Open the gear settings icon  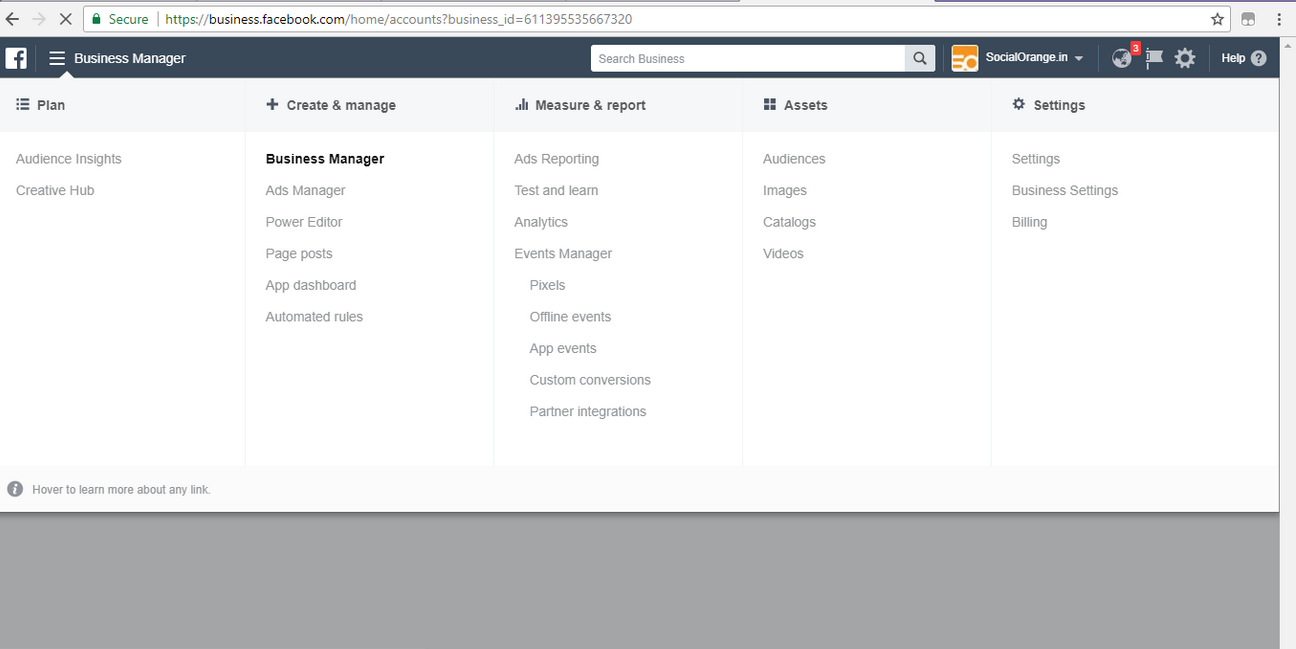coord(1185,58)
